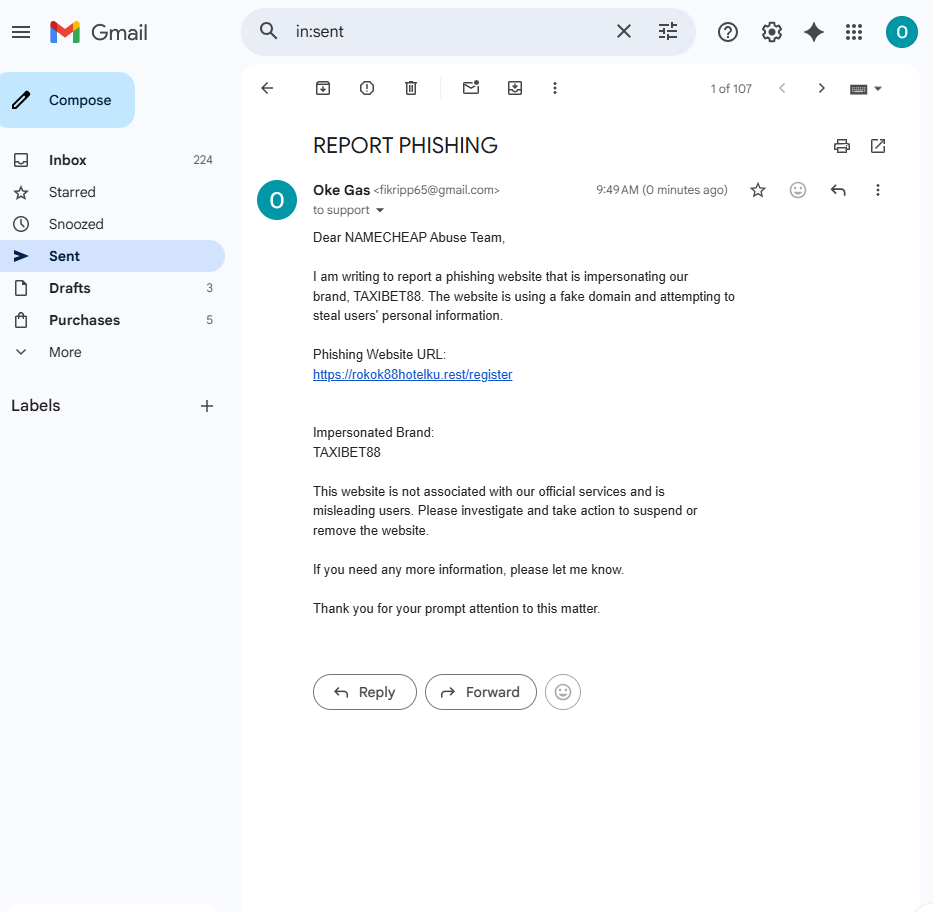Open email in new window icon
This screenshot has width=933, height=912.
coord(878,146)
